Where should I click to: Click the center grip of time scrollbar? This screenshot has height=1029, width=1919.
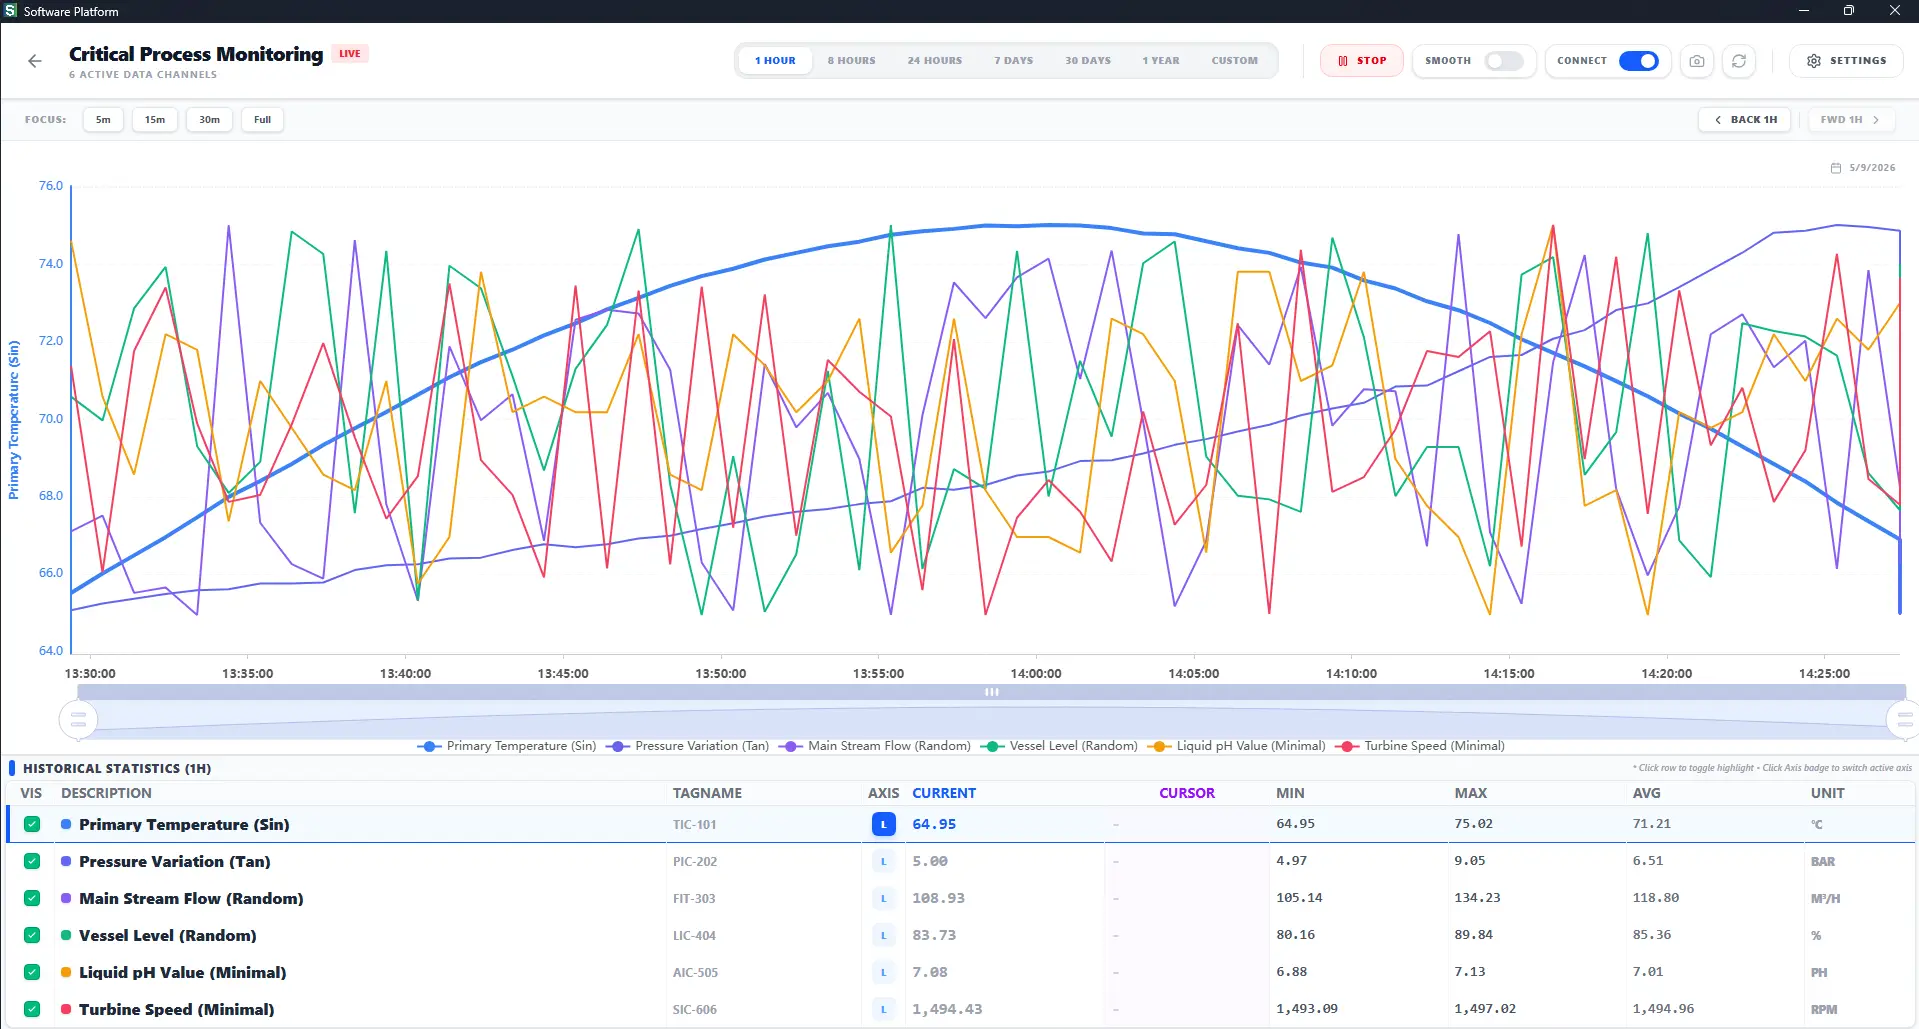tap(991, 692)
